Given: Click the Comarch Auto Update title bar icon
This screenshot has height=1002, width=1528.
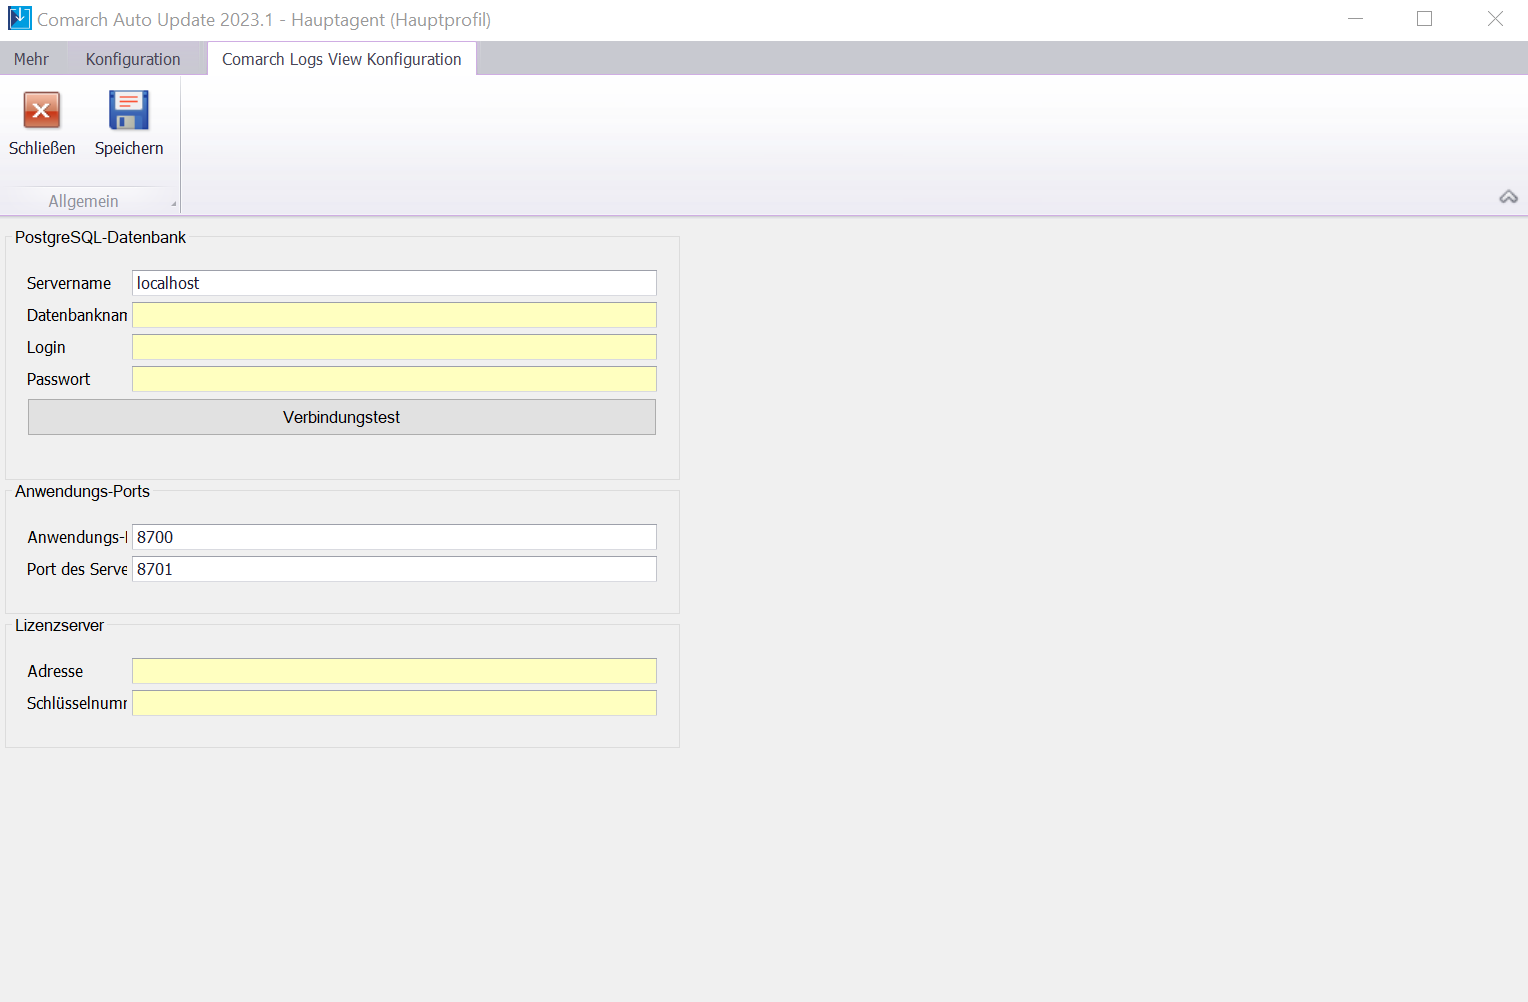Looking at the screenshot, I should [19, 19].
